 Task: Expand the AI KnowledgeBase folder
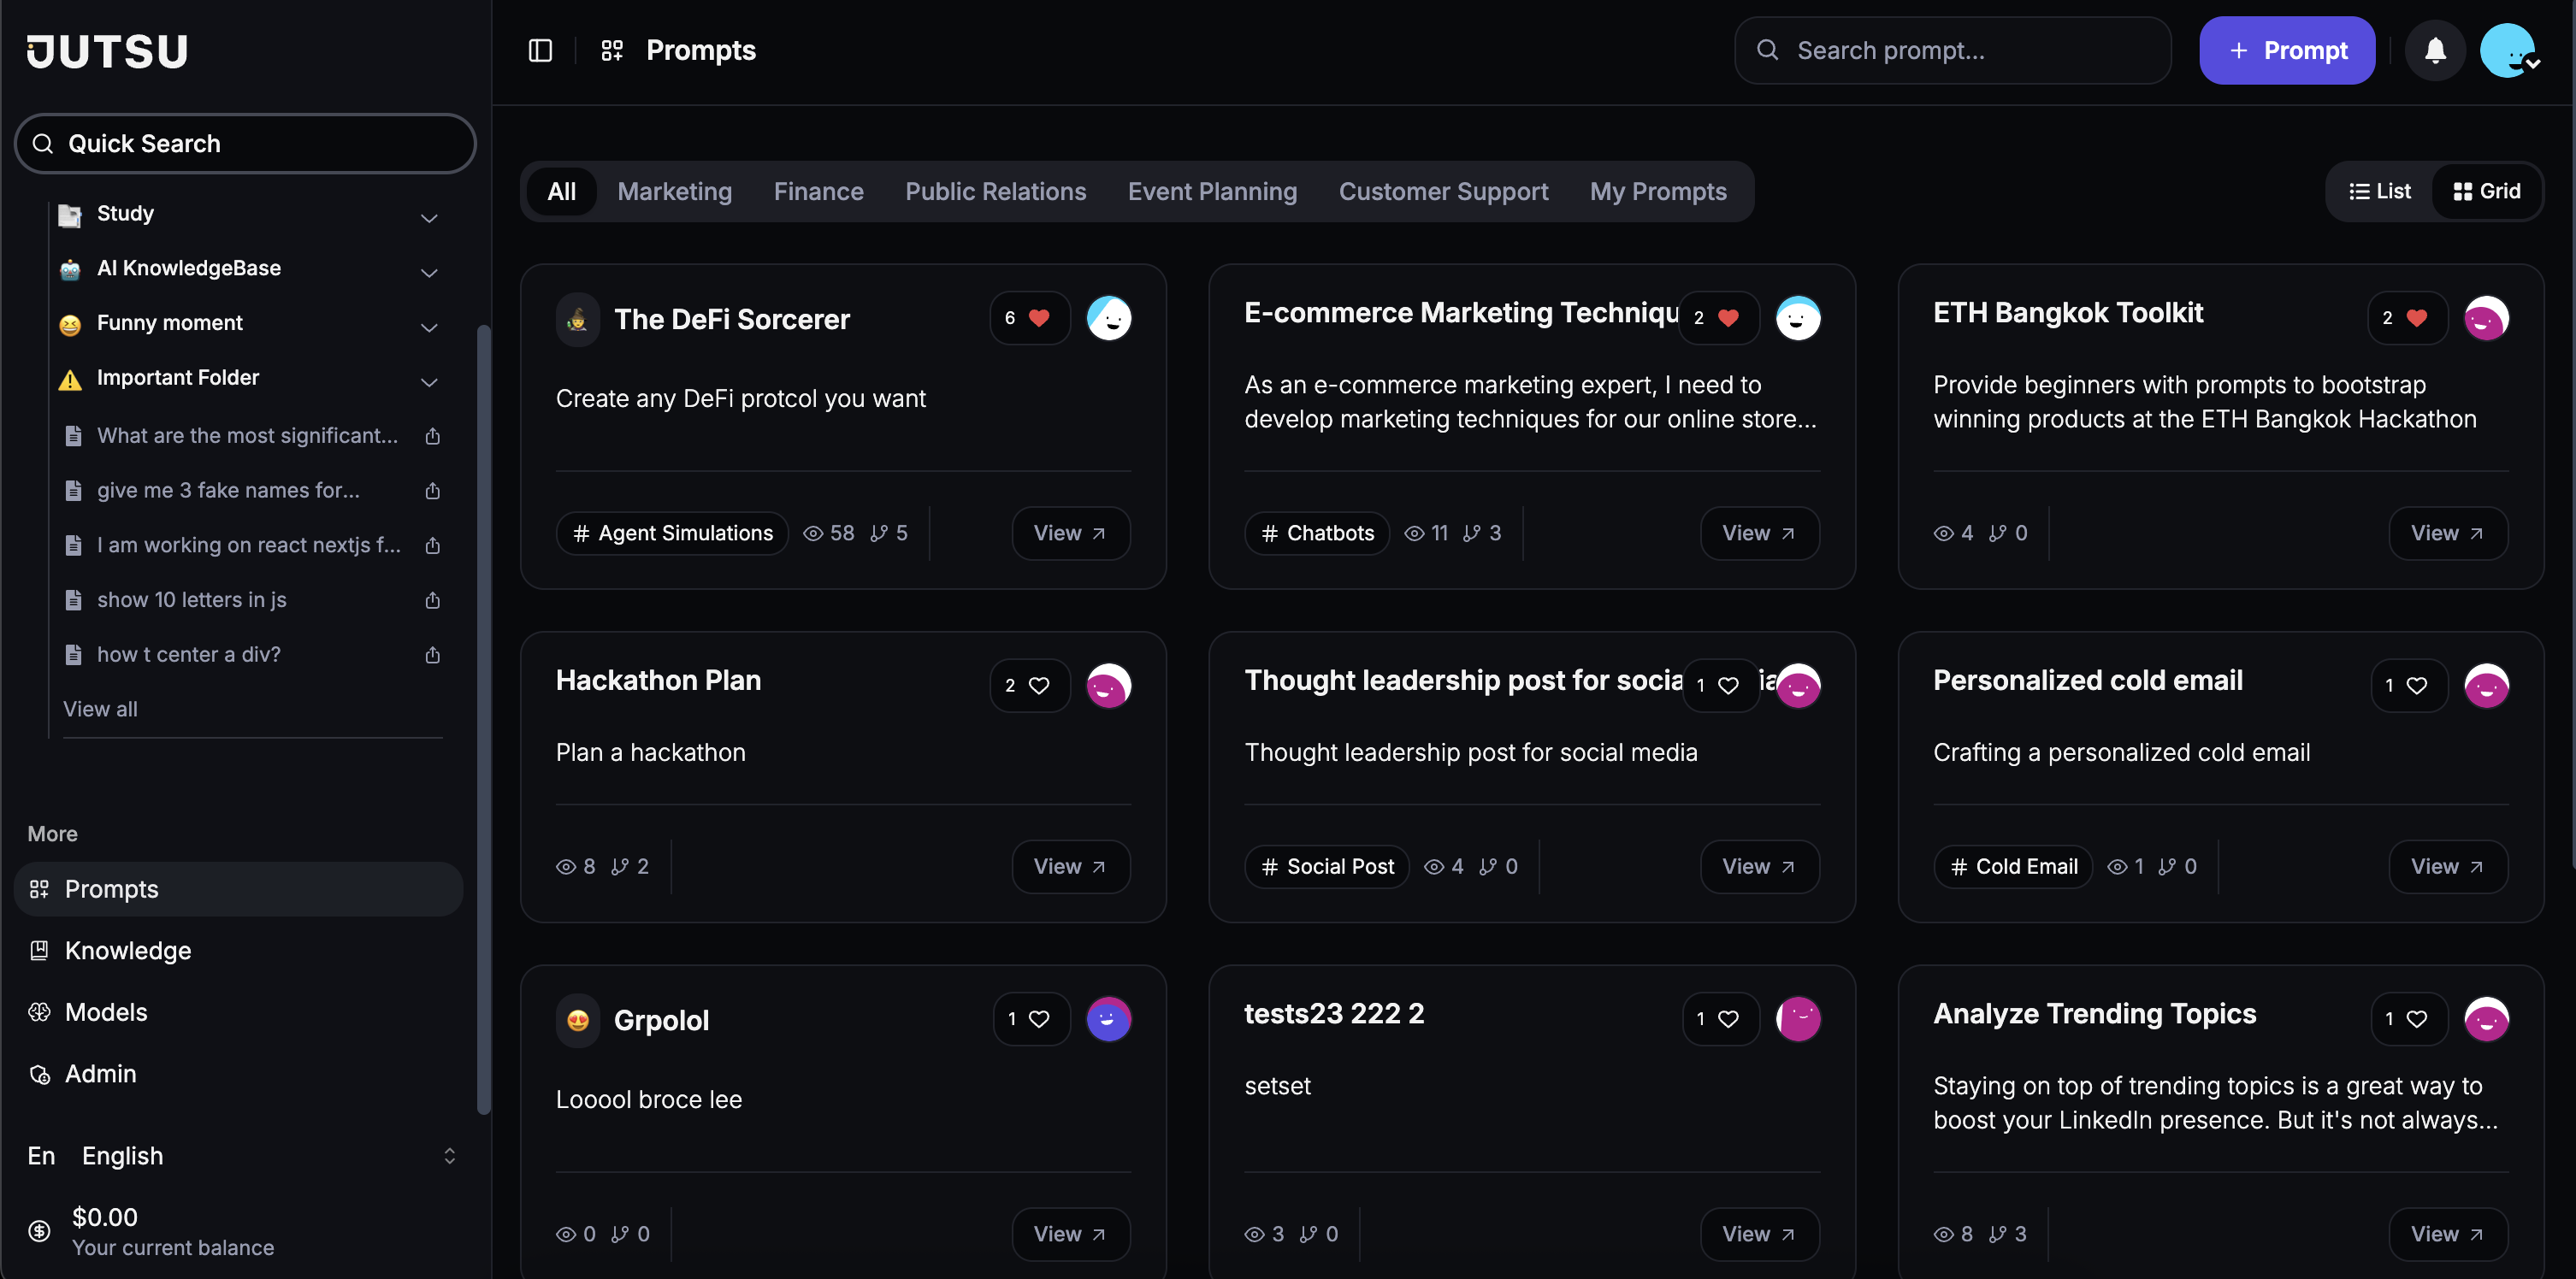pyautogui.click(x=429, y=272)
